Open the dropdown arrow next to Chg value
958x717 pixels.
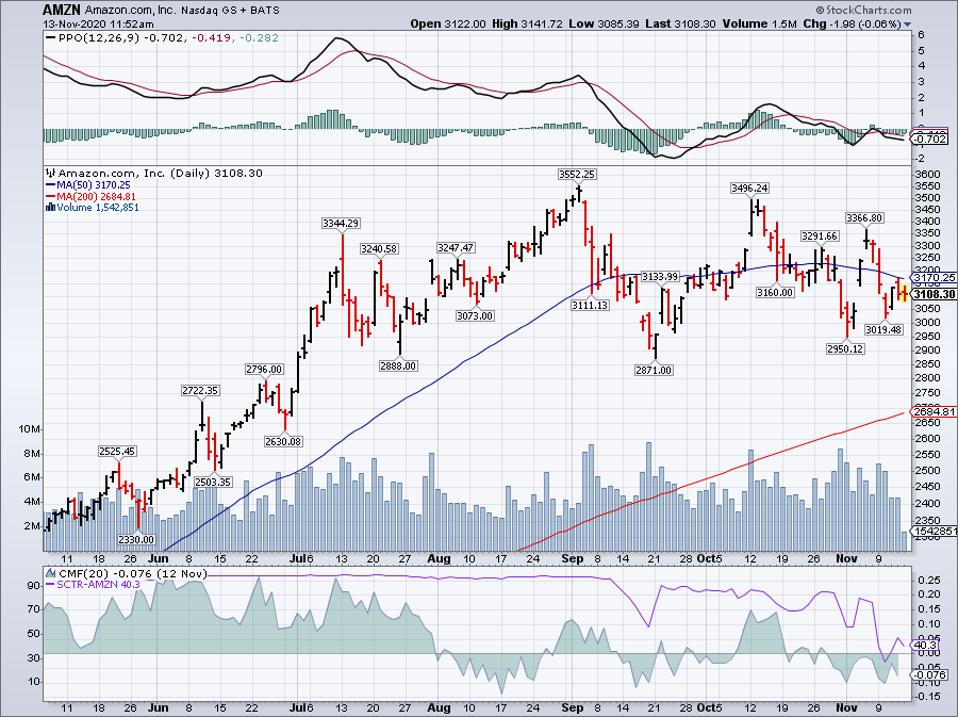[907, 24]
